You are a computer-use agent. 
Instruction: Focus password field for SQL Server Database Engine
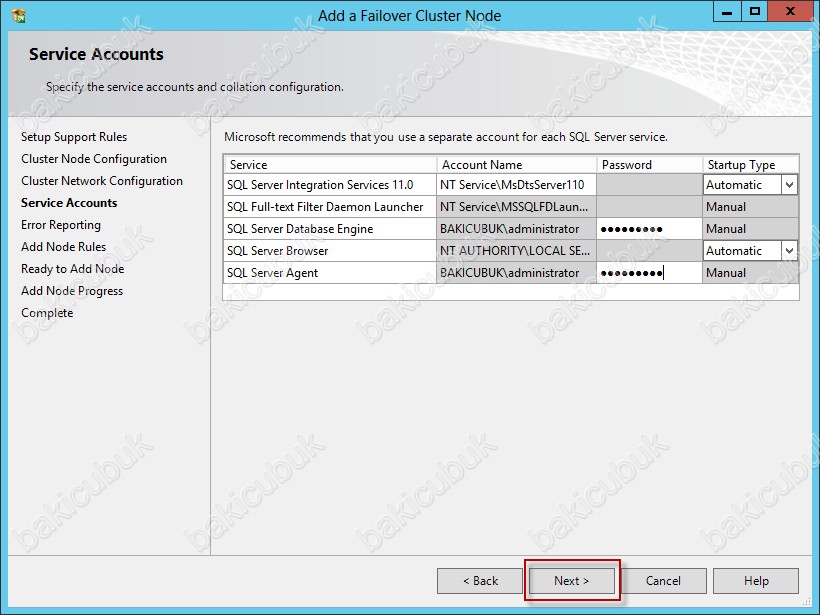click(x=649, y=229)
